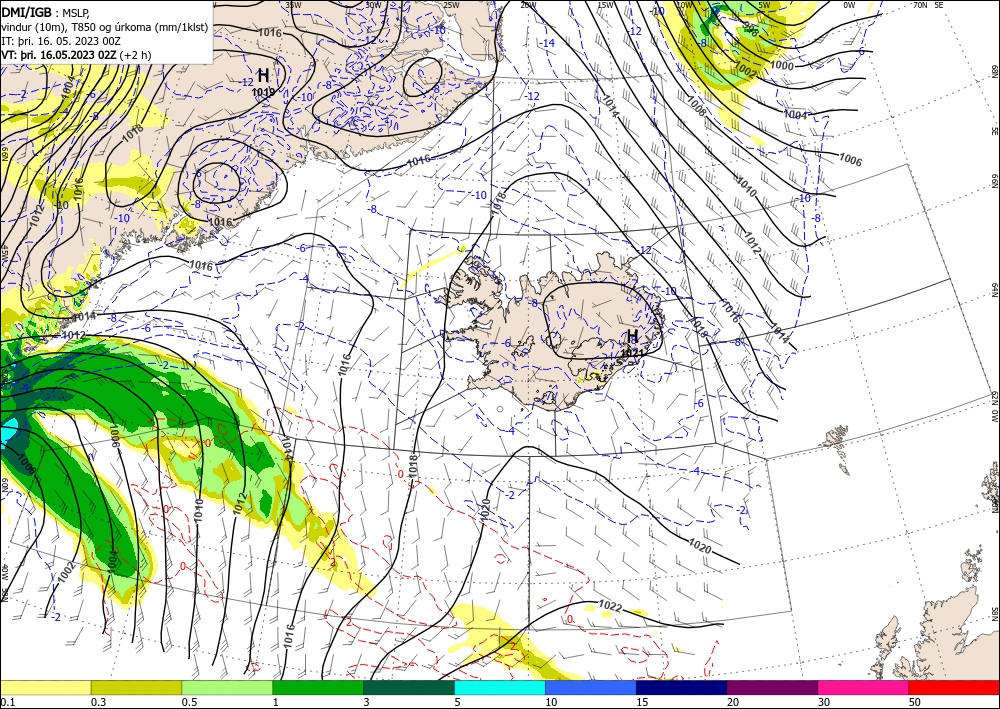The image size is (1000, 709).
Task: Click the legend value '15'
Action: pyautogui.click(x=642, y=702)
